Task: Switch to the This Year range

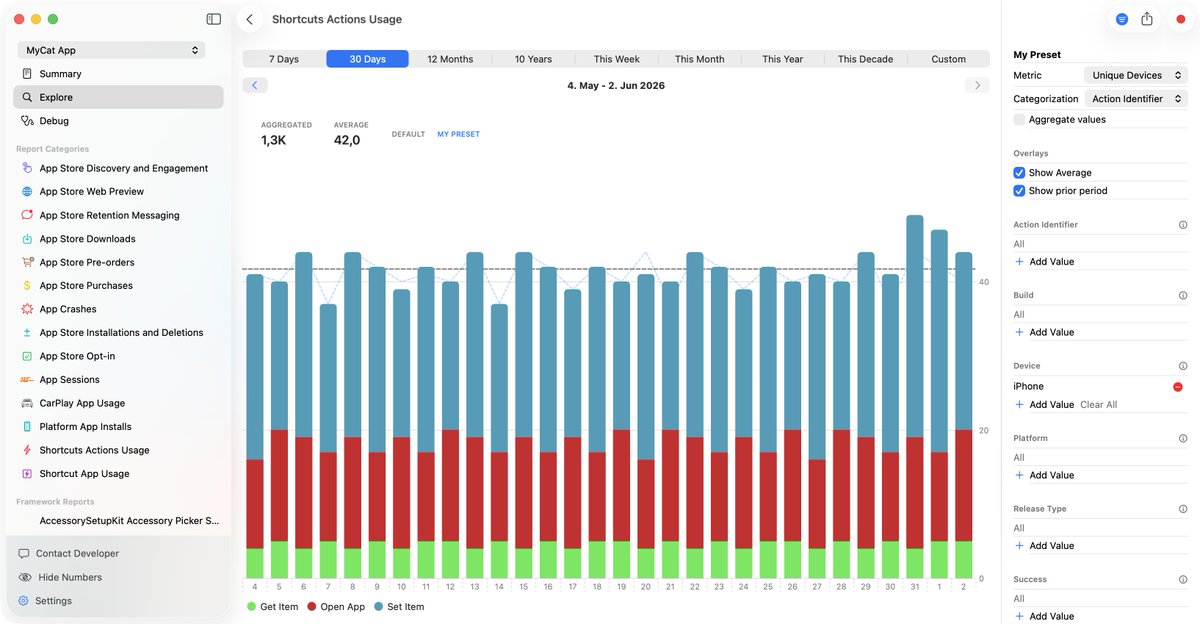Action: 782,59
